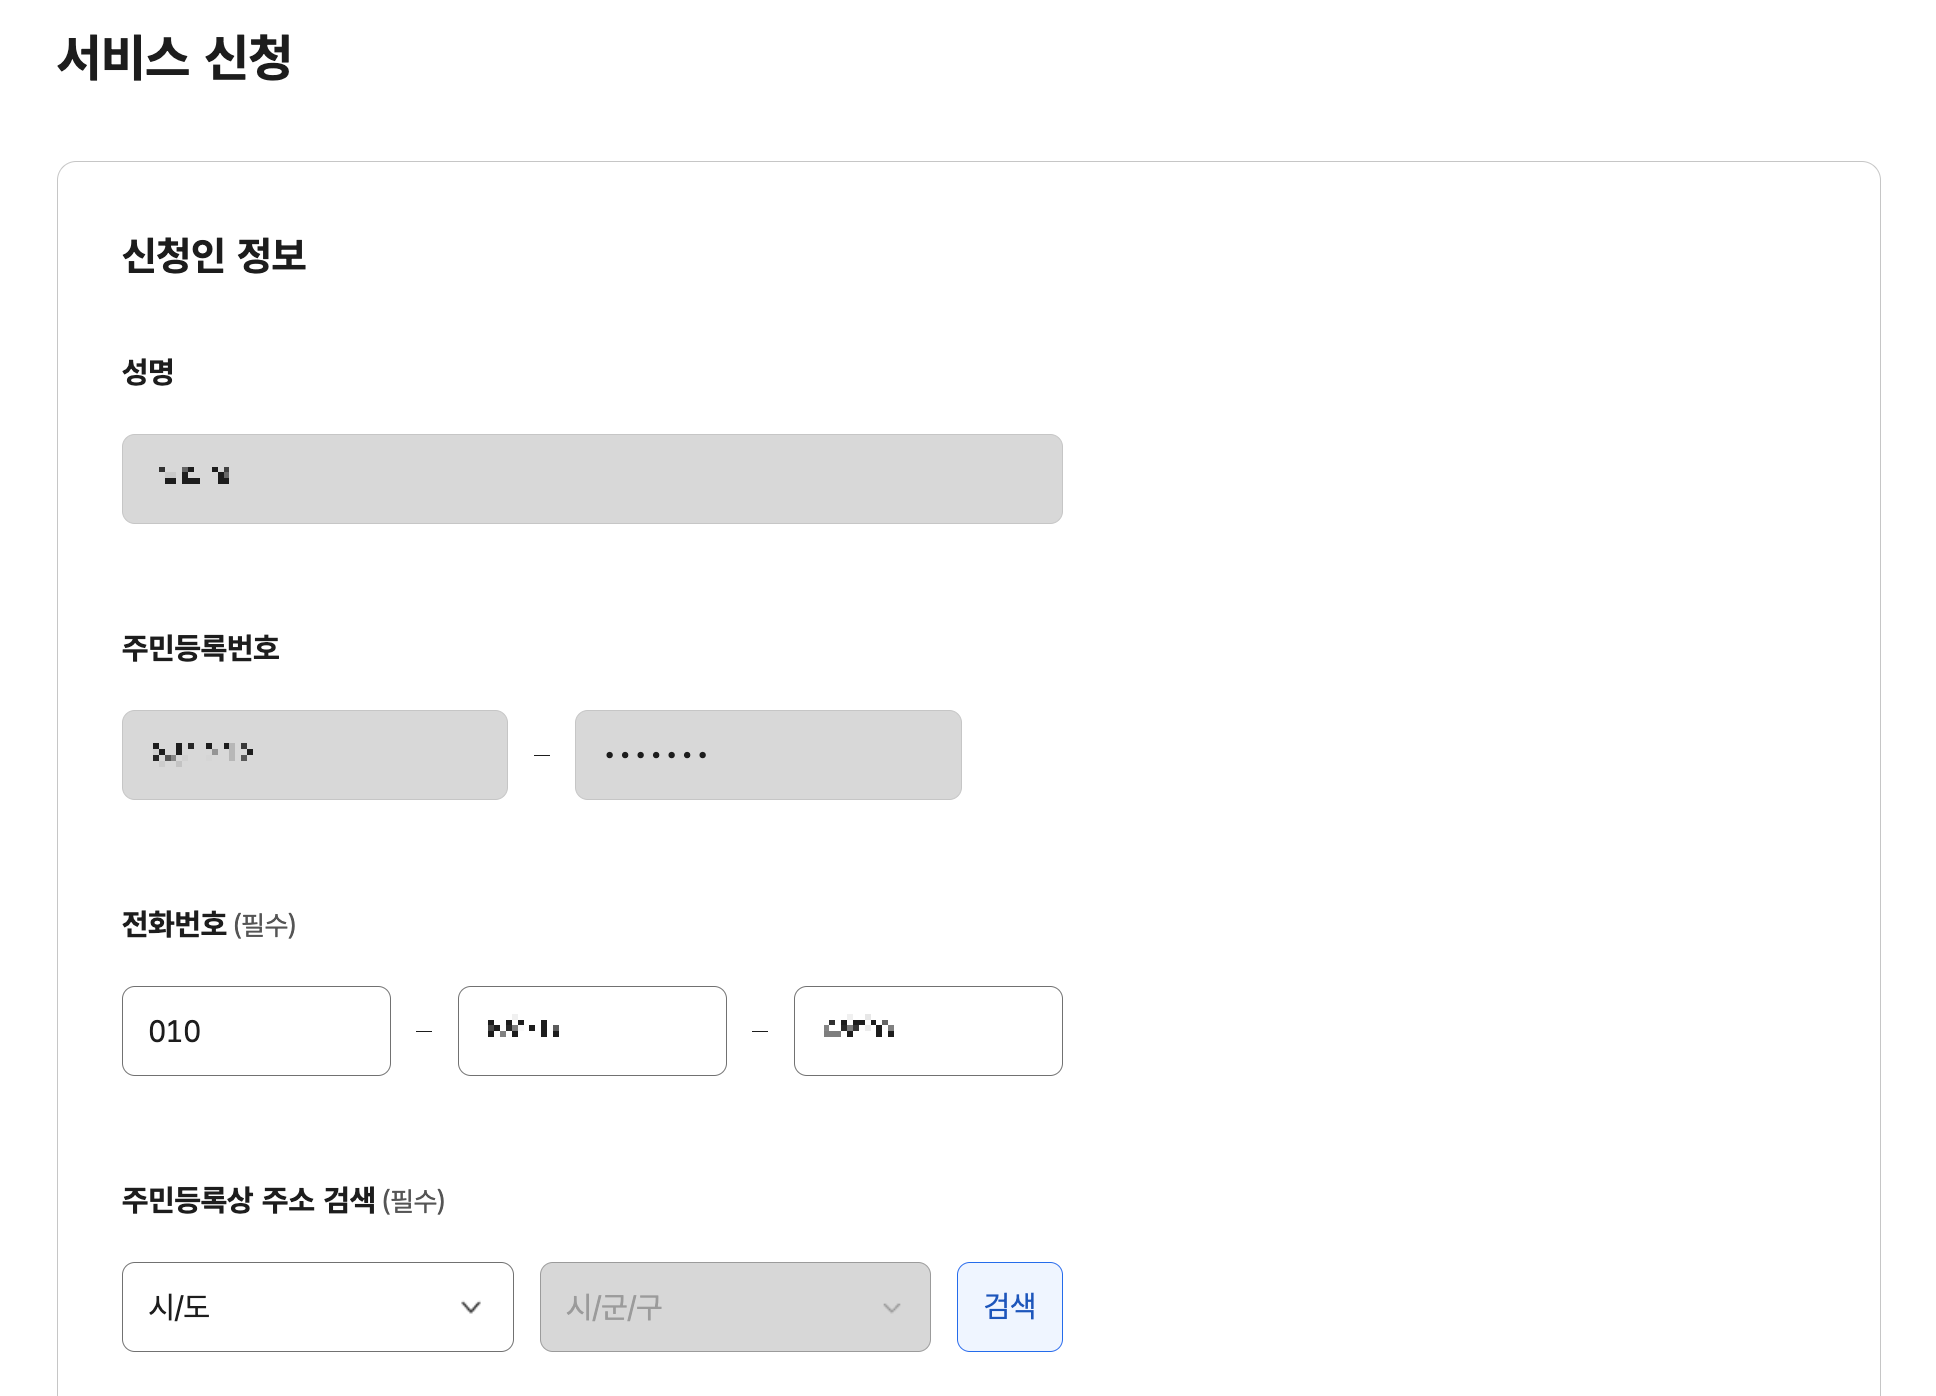Click the 전화번호 label text
This screenshot has height=1396, width=1936.
coord(174,924)
